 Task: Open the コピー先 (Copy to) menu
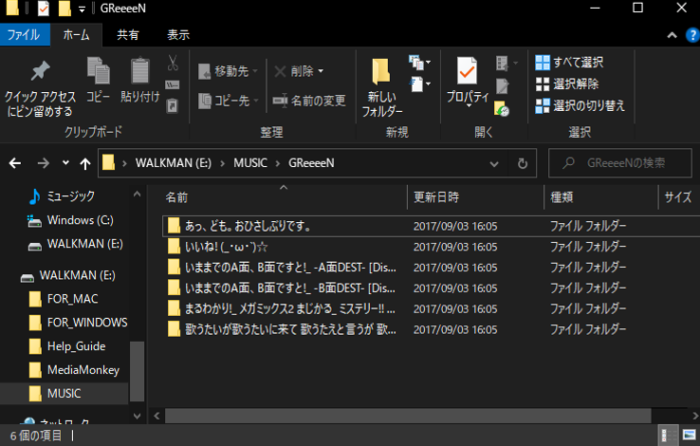click(x=228, y=100)
